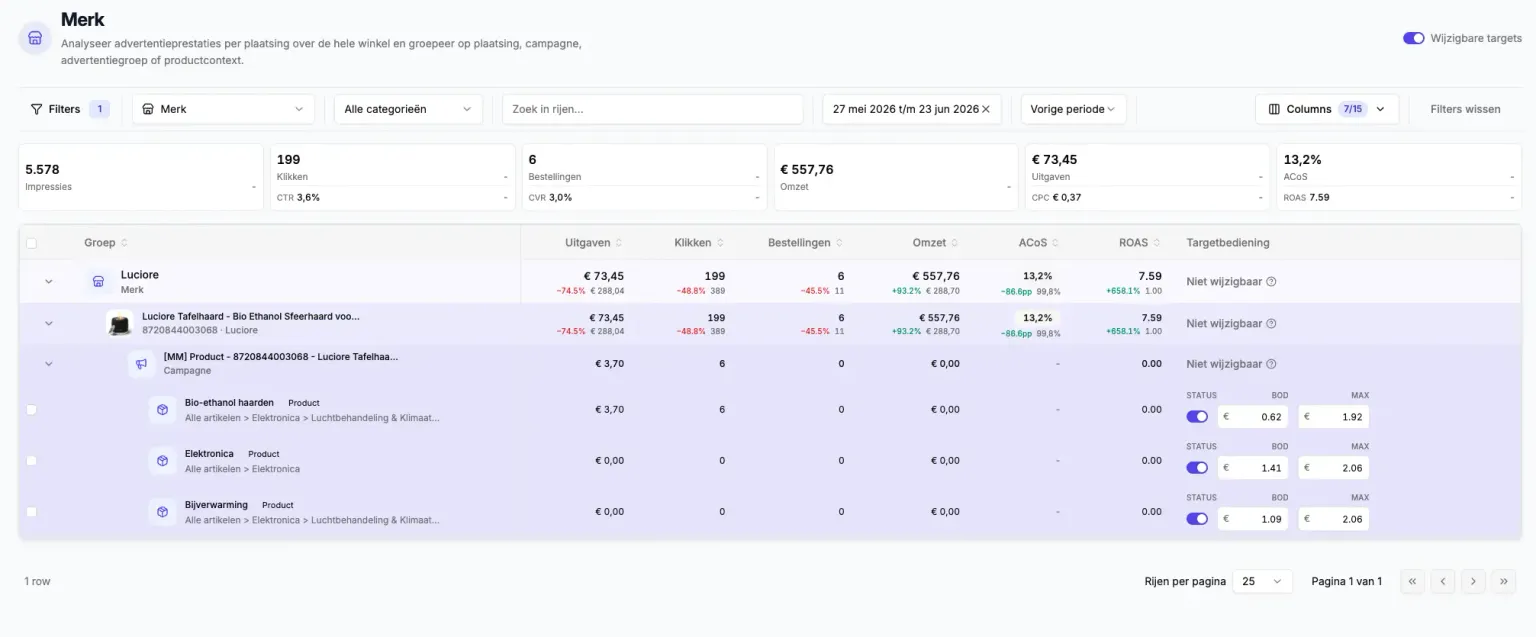Sort by the ACoS column
Viewport: 1536px width, 637px height.
(1039, 243)
